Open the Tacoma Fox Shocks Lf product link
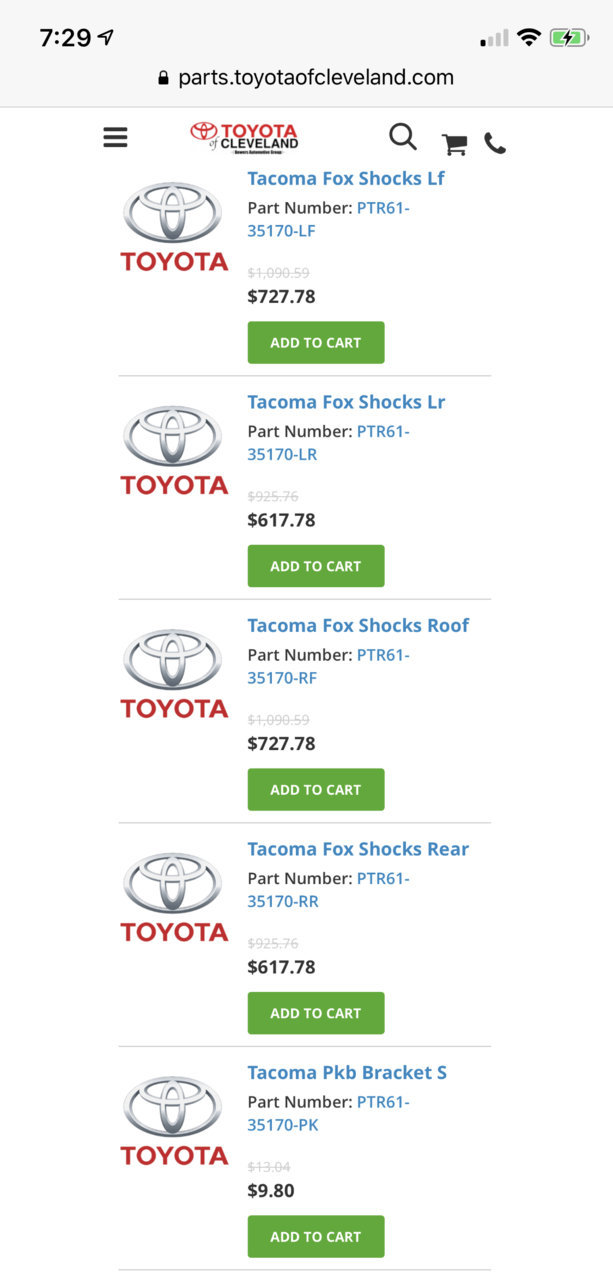Image resolution: width=613 pixels, height=1279 pixels. pyautogui.click(x=346, y=178)
